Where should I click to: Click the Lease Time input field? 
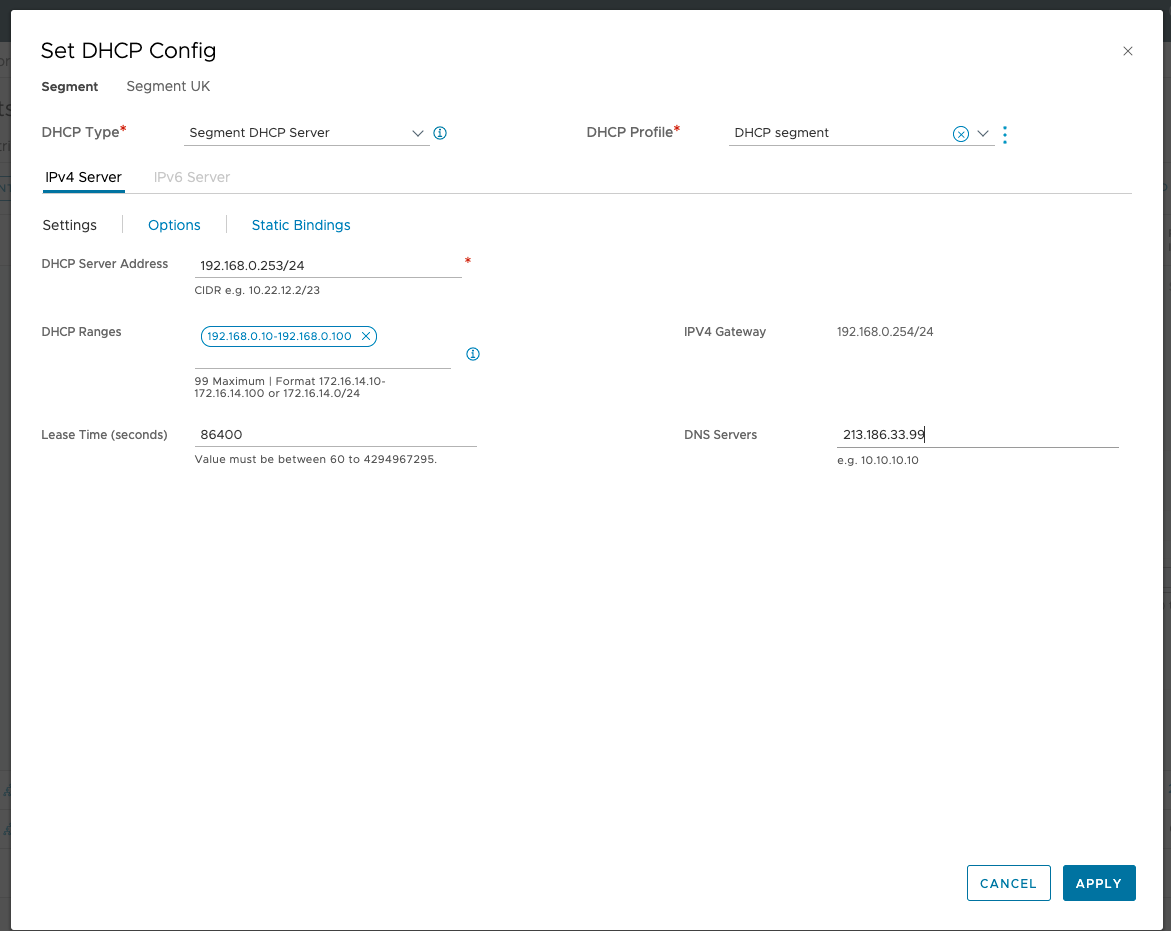pyautogui.click(x=335, y=435)
